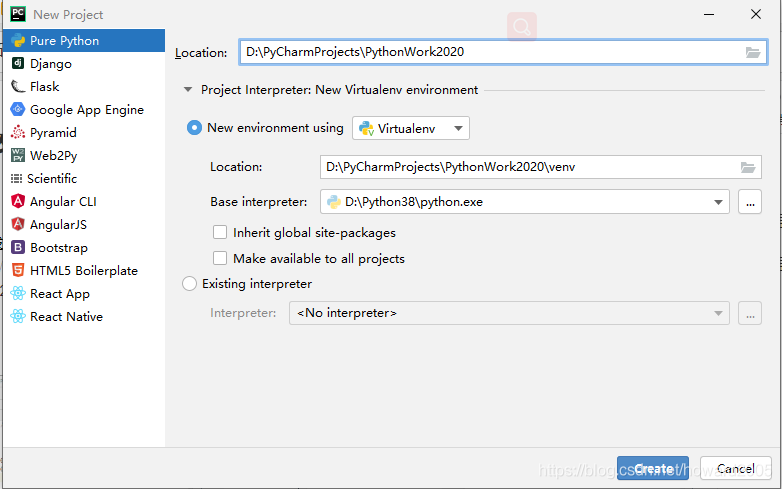Click the Pyramid logo icon

pos(18,132)
